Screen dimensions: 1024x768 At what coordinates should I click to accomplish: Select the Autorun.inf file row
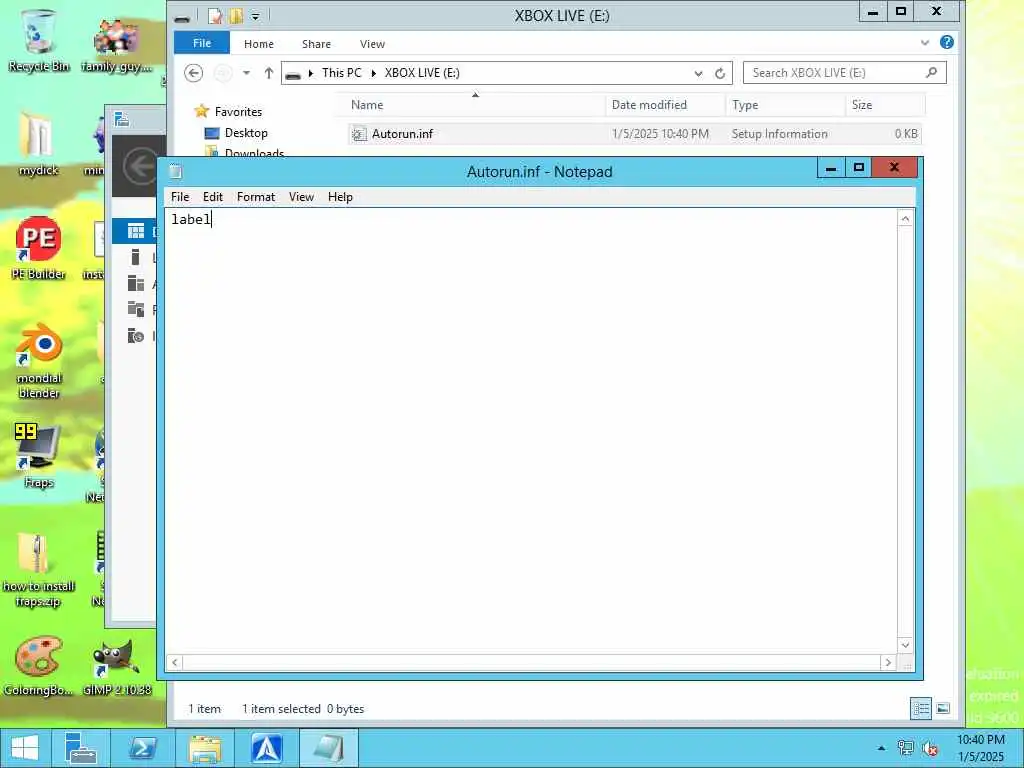click(x=635, y=134)
